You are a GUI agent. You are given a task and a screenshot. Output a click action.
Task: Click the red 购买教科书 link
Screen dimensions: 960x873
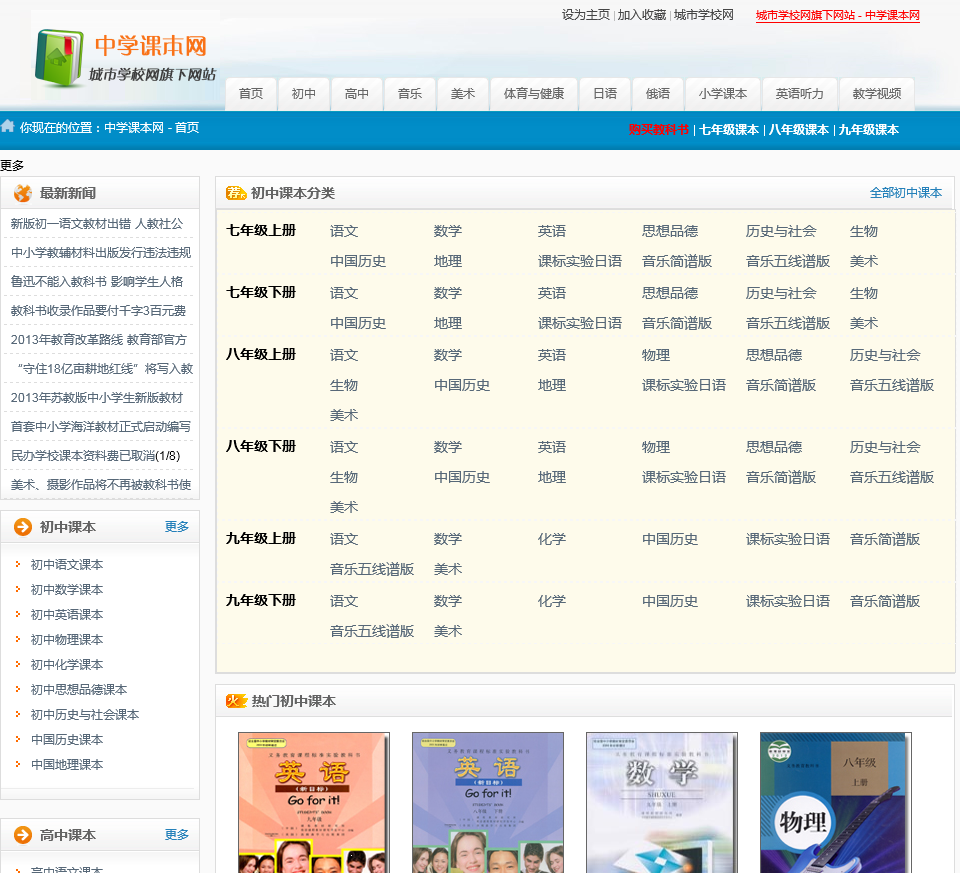pos(658,130)
